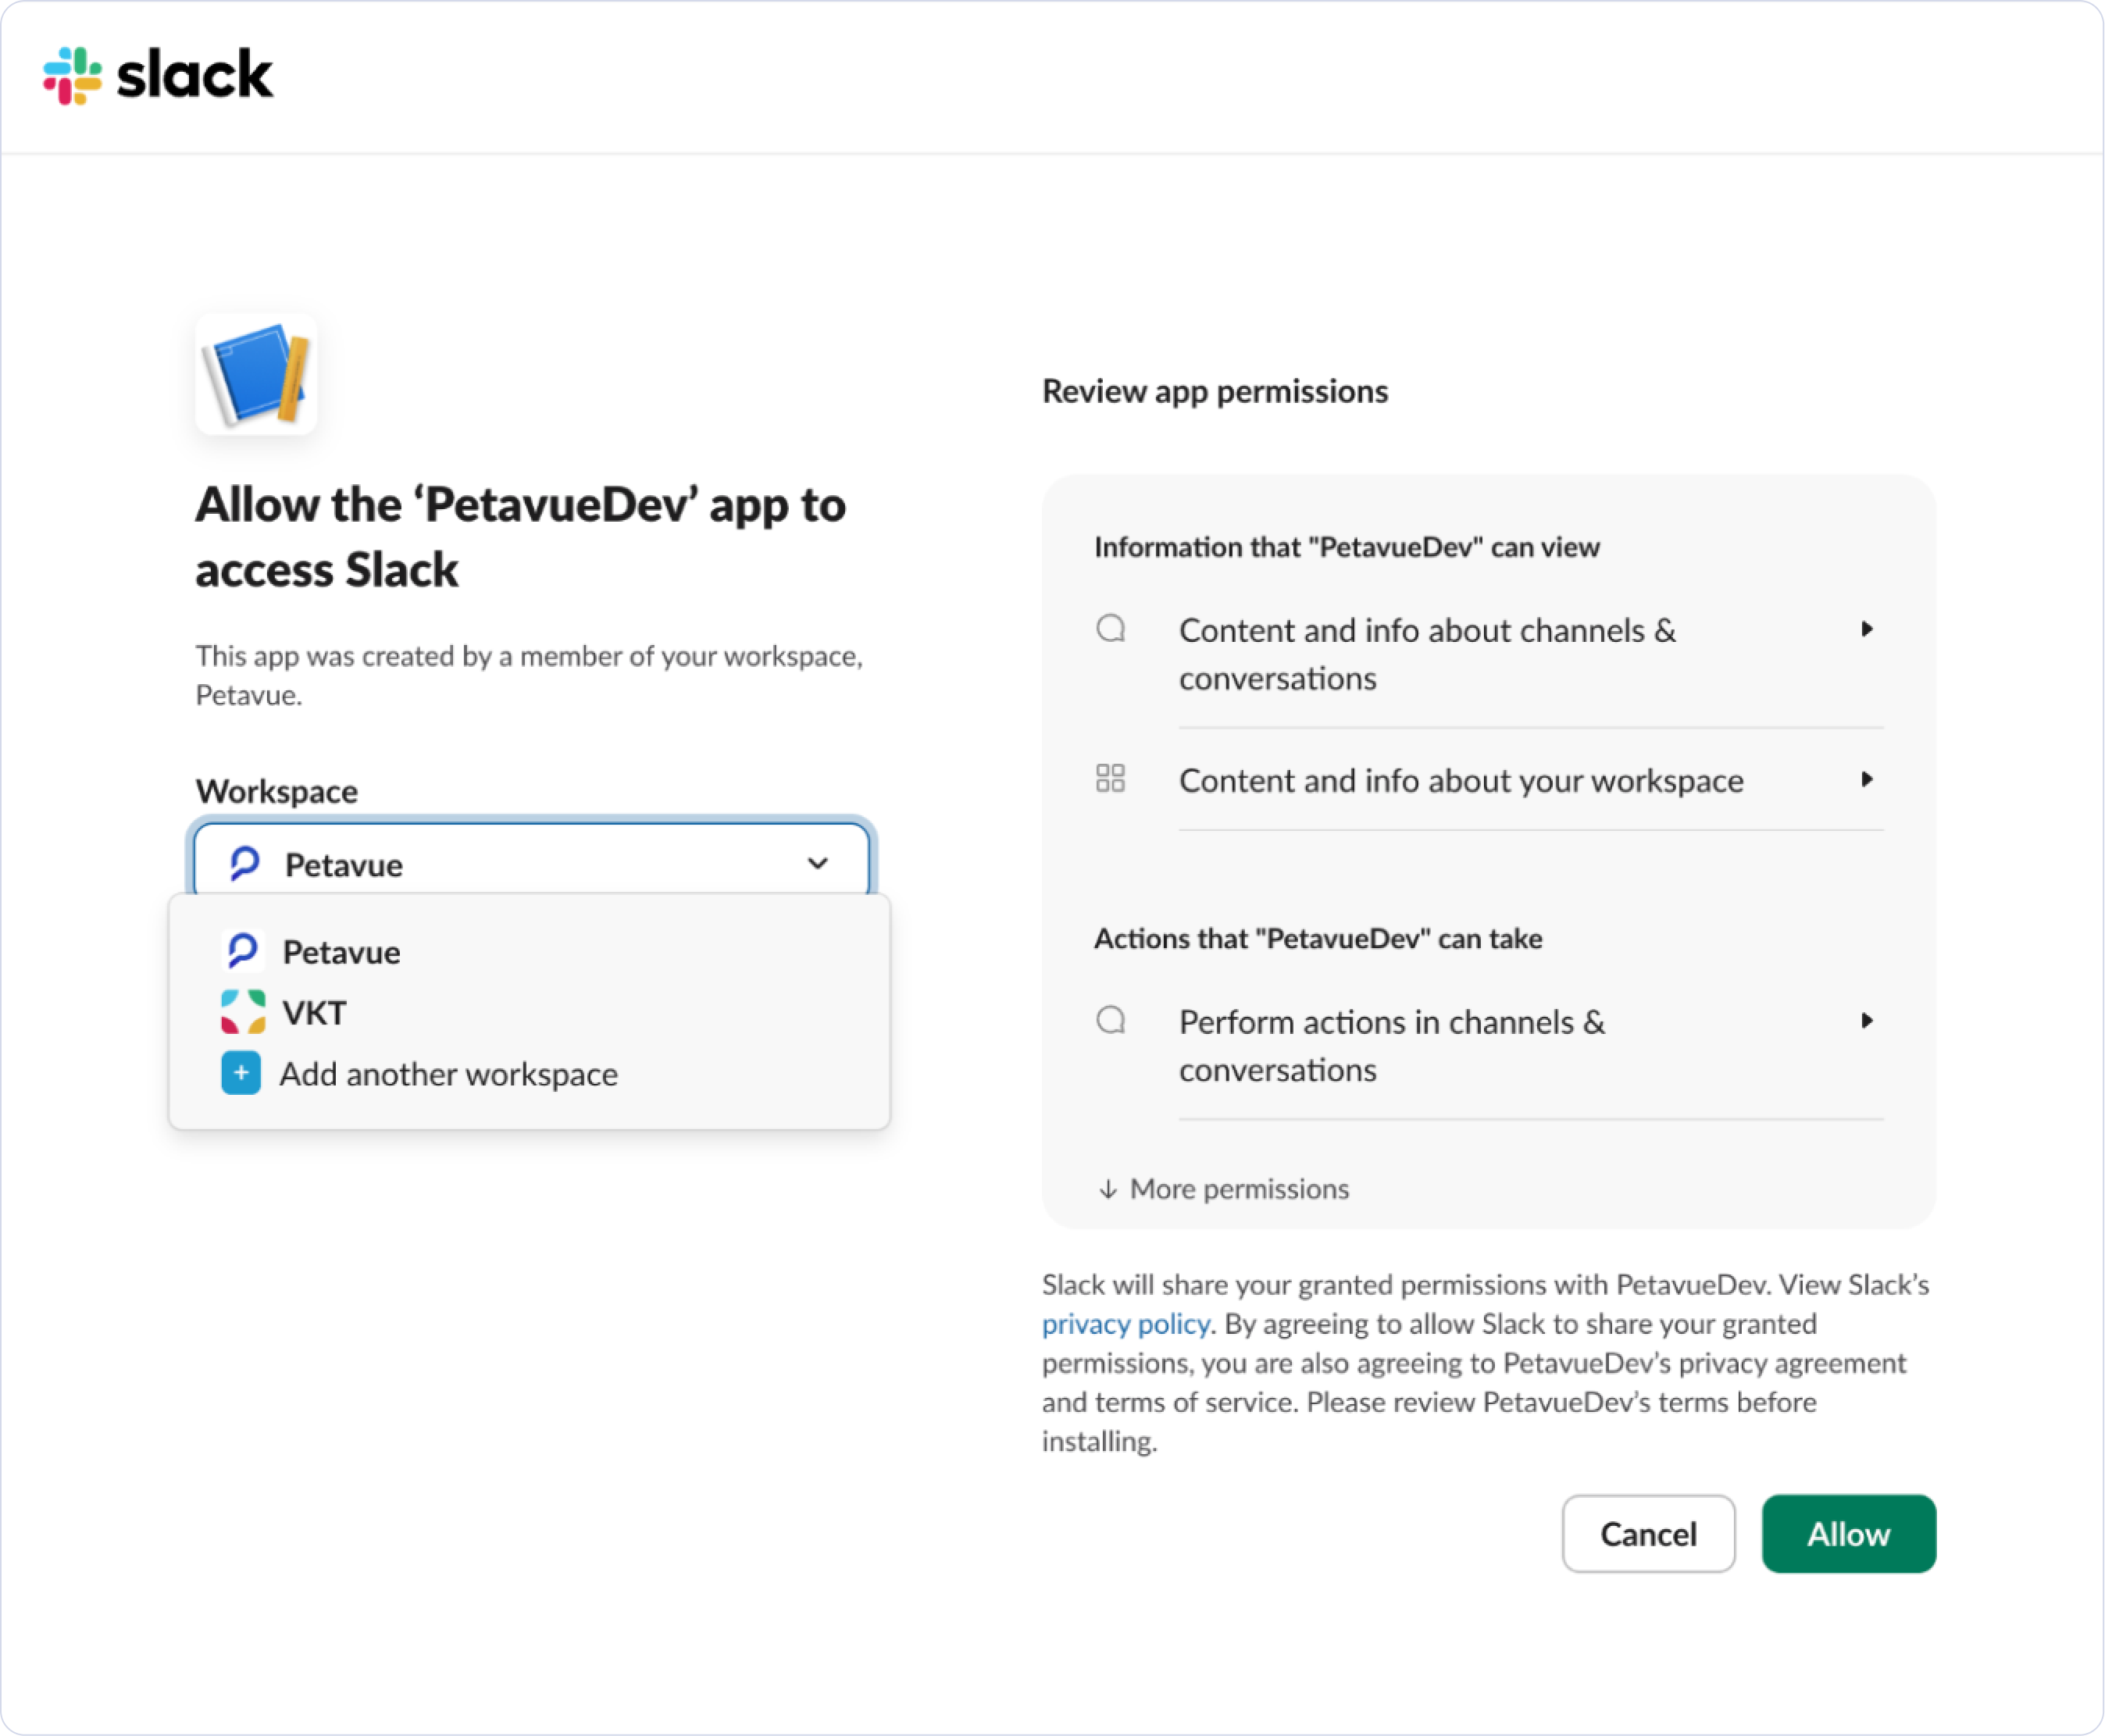Click the green Allow button

1849,1533
